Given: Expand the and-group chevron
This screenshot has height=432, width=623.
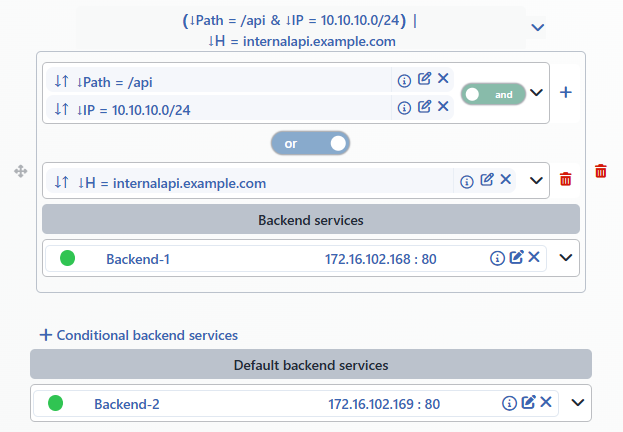Looking at the screenshot, I should coord(536,93).
